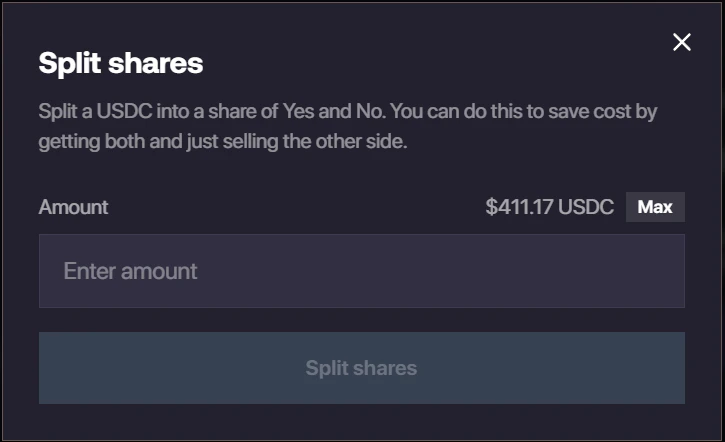Dismiss the dialog with the X icon

[x=682, y=42]
